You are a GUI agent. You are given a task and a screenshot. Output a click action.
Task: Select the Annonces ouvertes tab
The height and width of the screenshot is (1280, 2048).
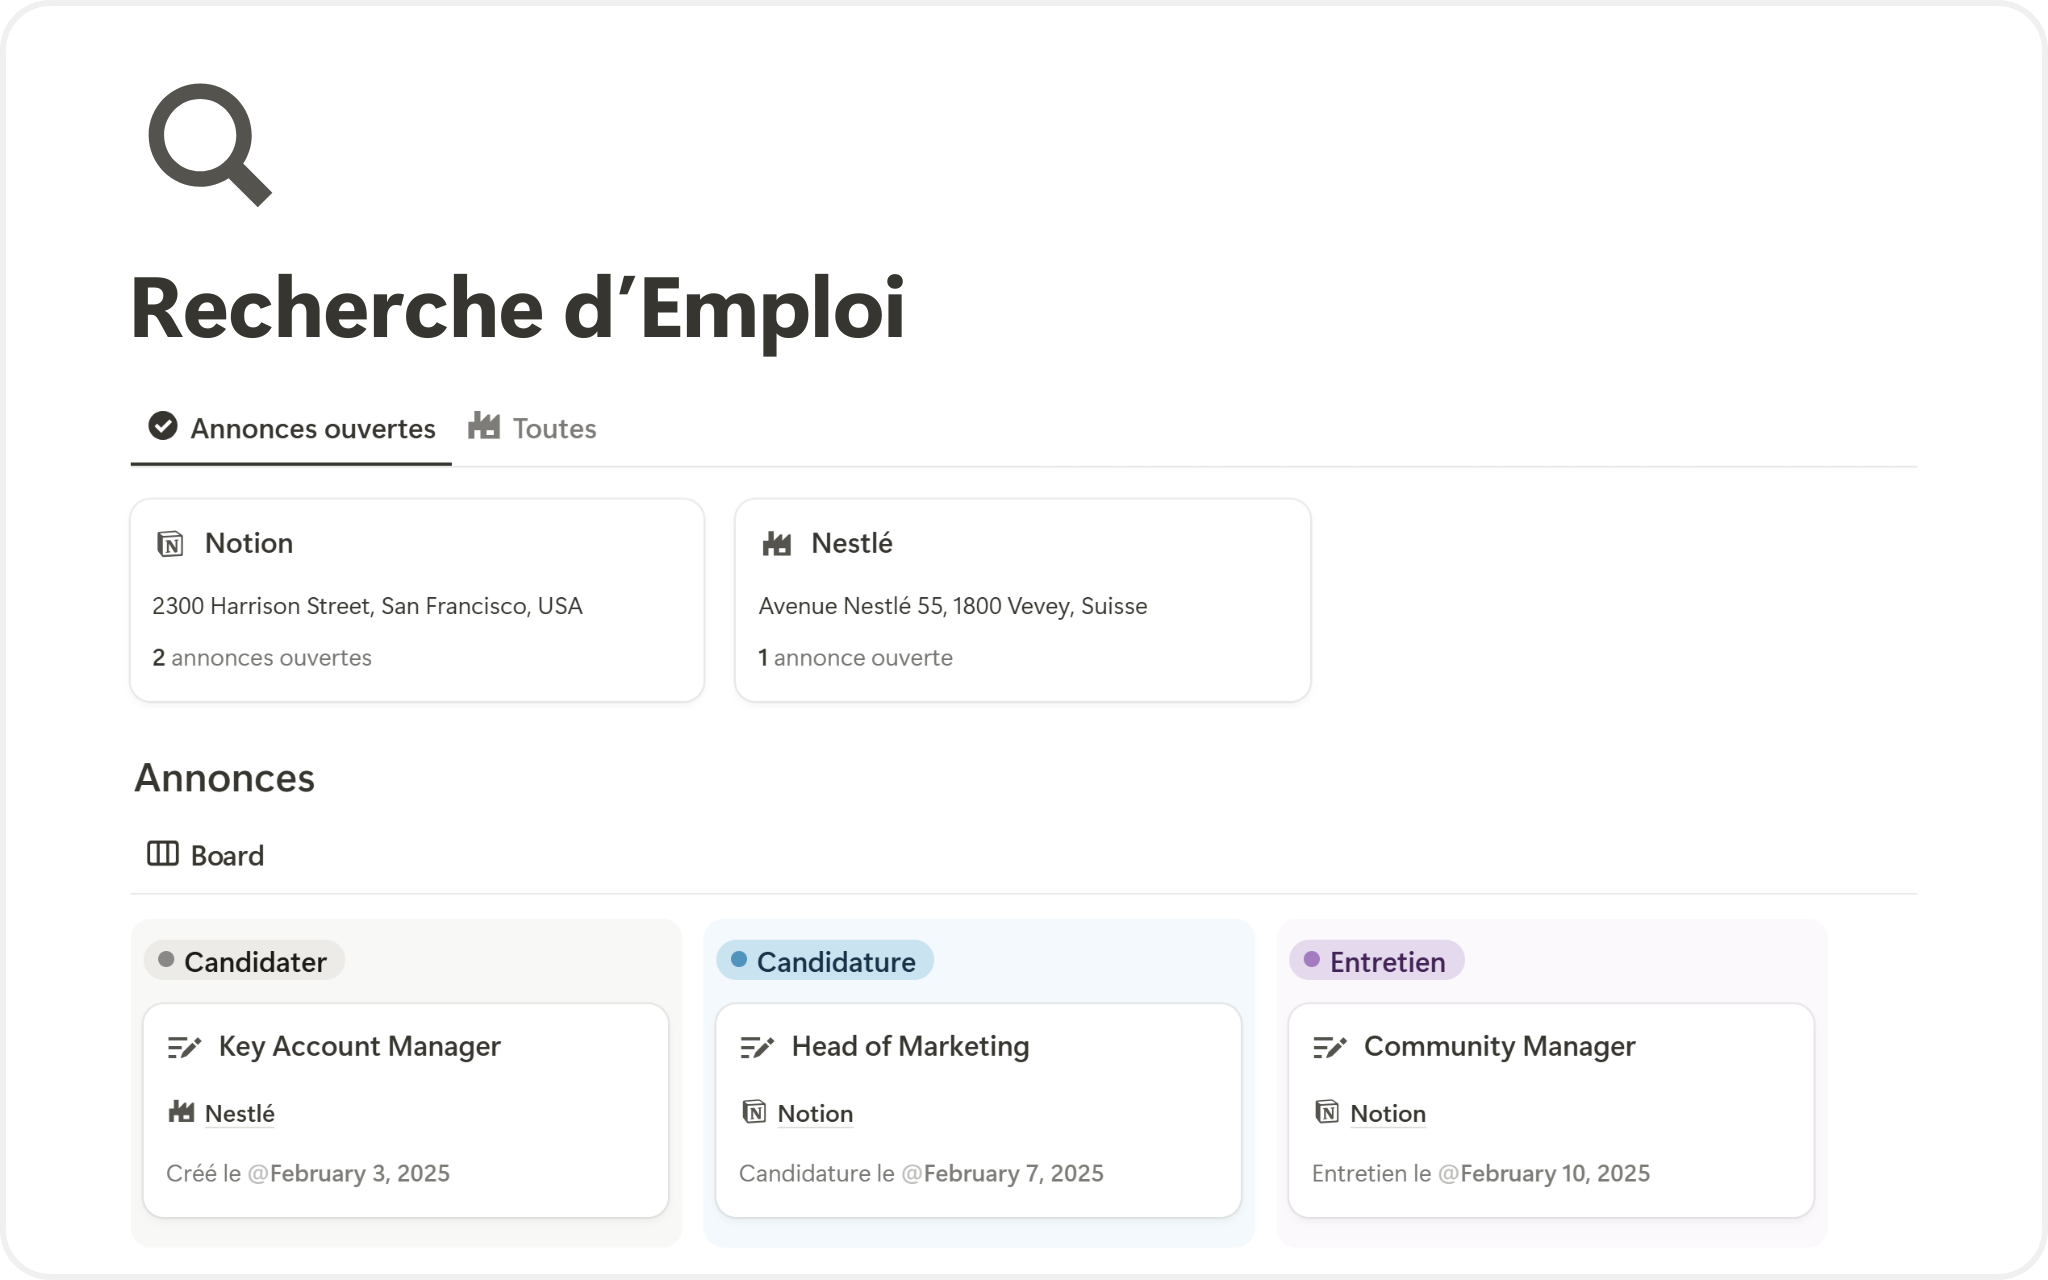pos(312,429)
